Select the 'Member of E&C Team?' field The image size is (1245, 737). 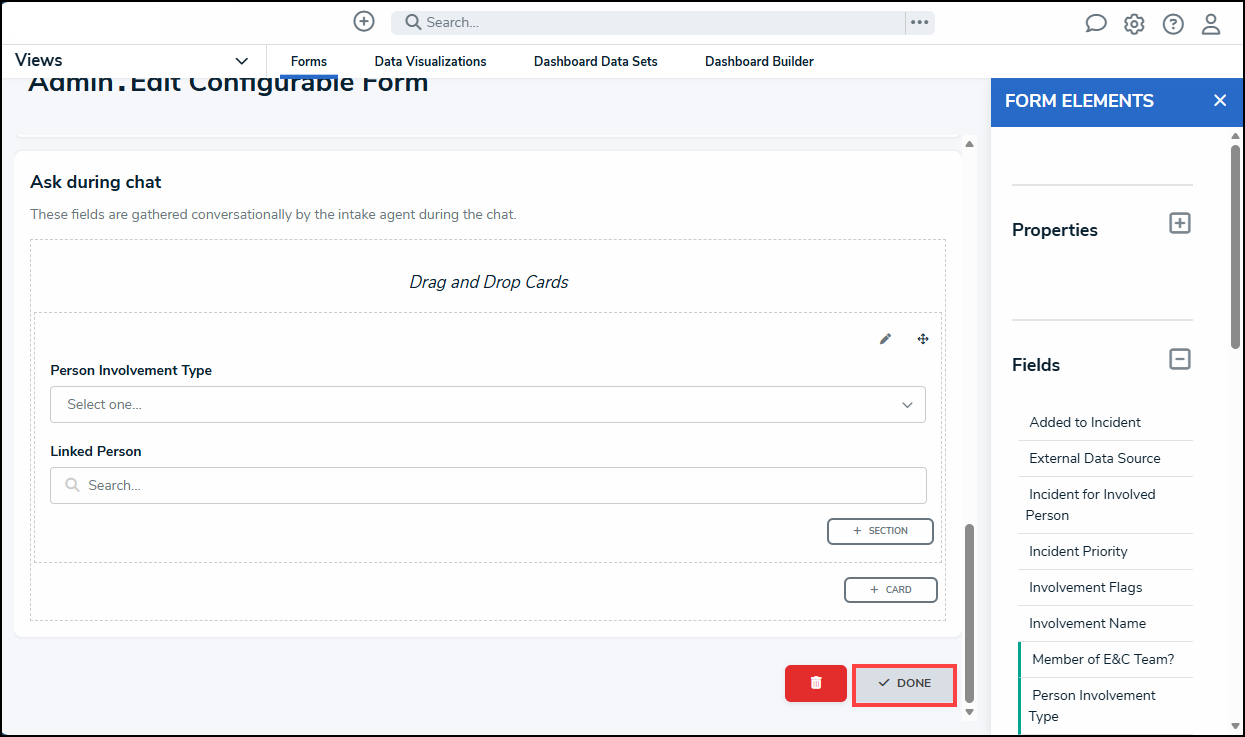(x=1105, y=659)
